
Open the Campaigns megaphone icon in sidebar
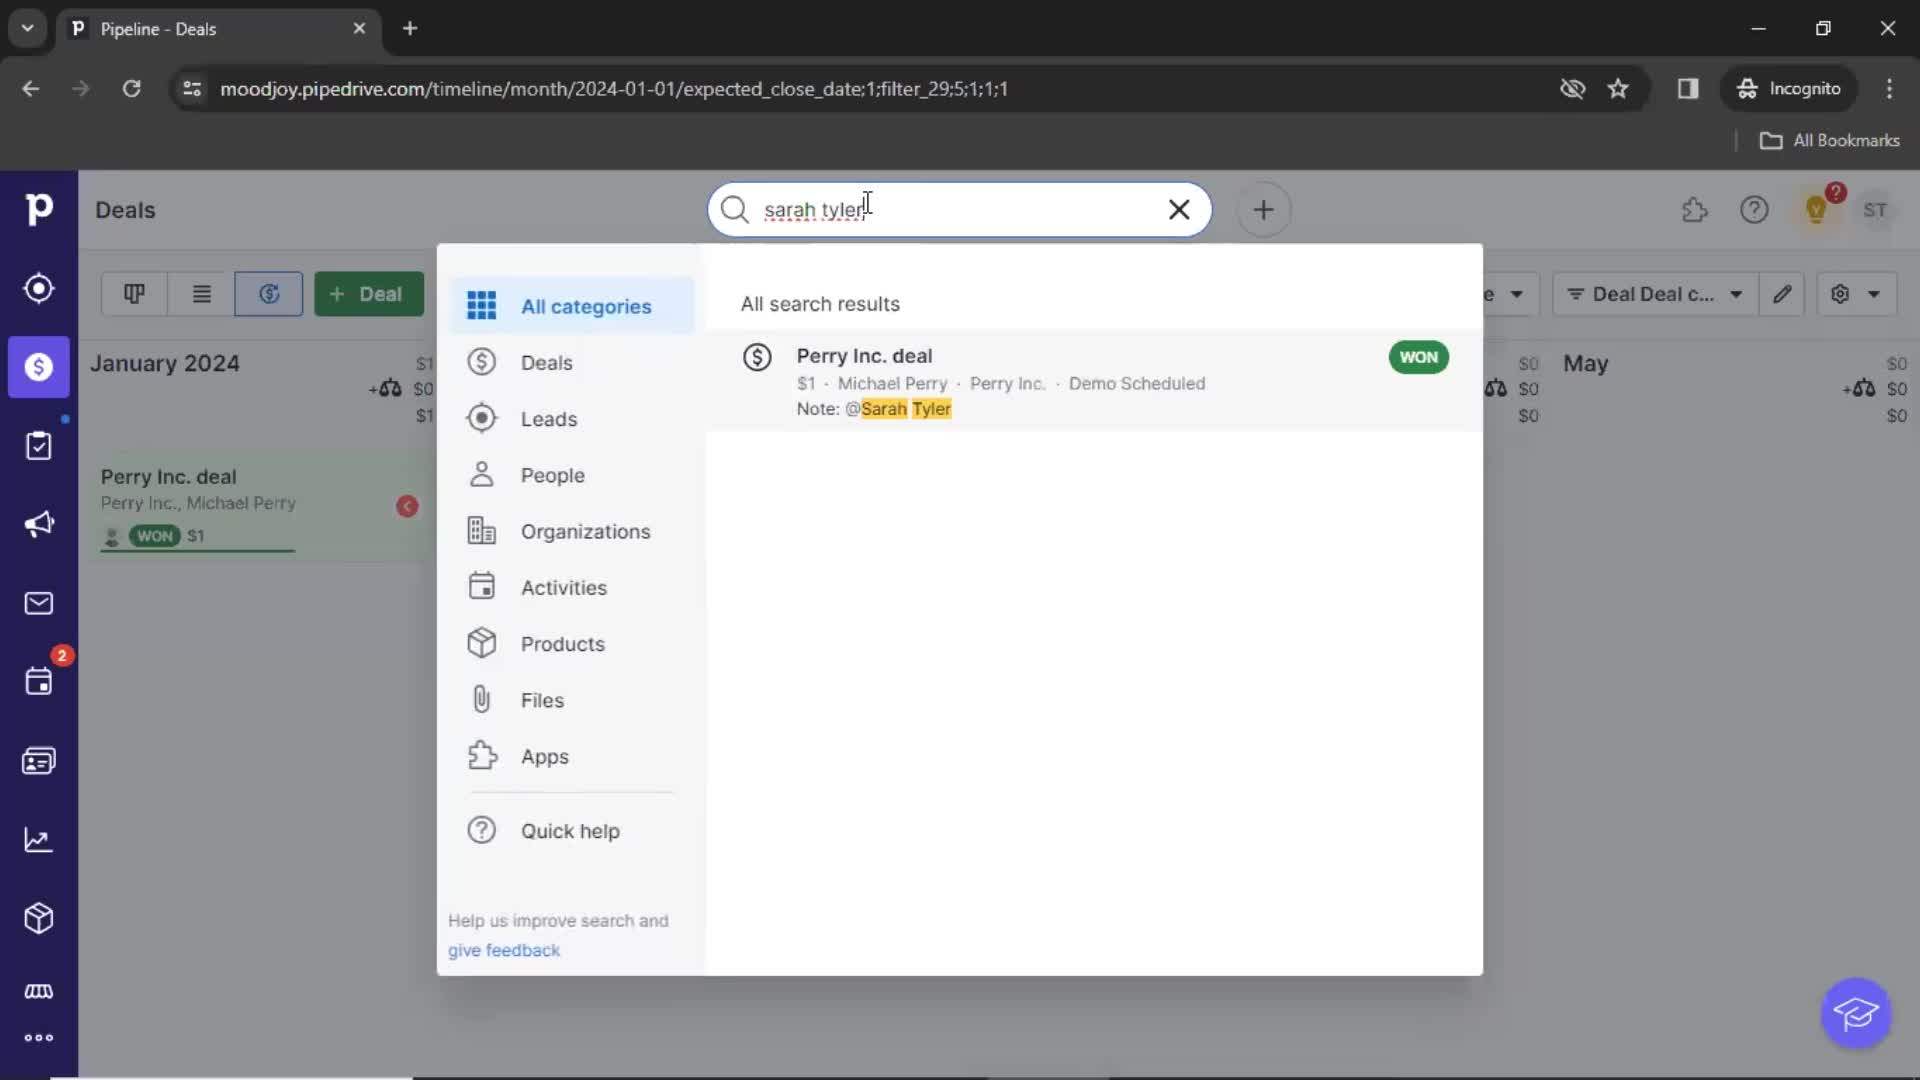[39, 524]
